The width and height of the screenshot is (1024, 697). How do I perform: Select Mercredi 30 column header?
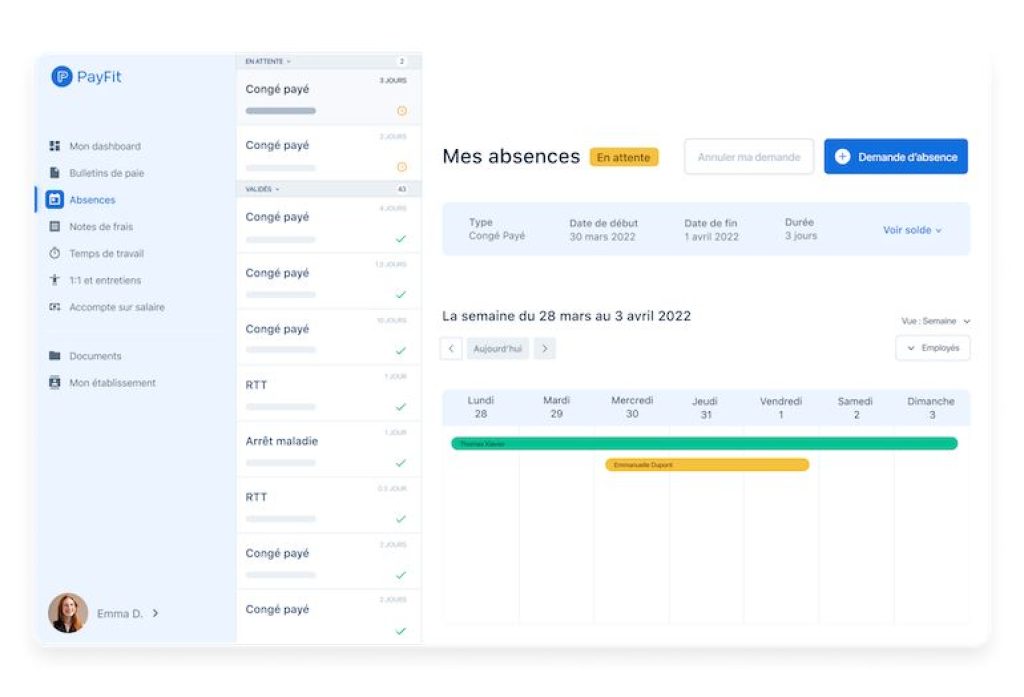click(x=632, y=407)
